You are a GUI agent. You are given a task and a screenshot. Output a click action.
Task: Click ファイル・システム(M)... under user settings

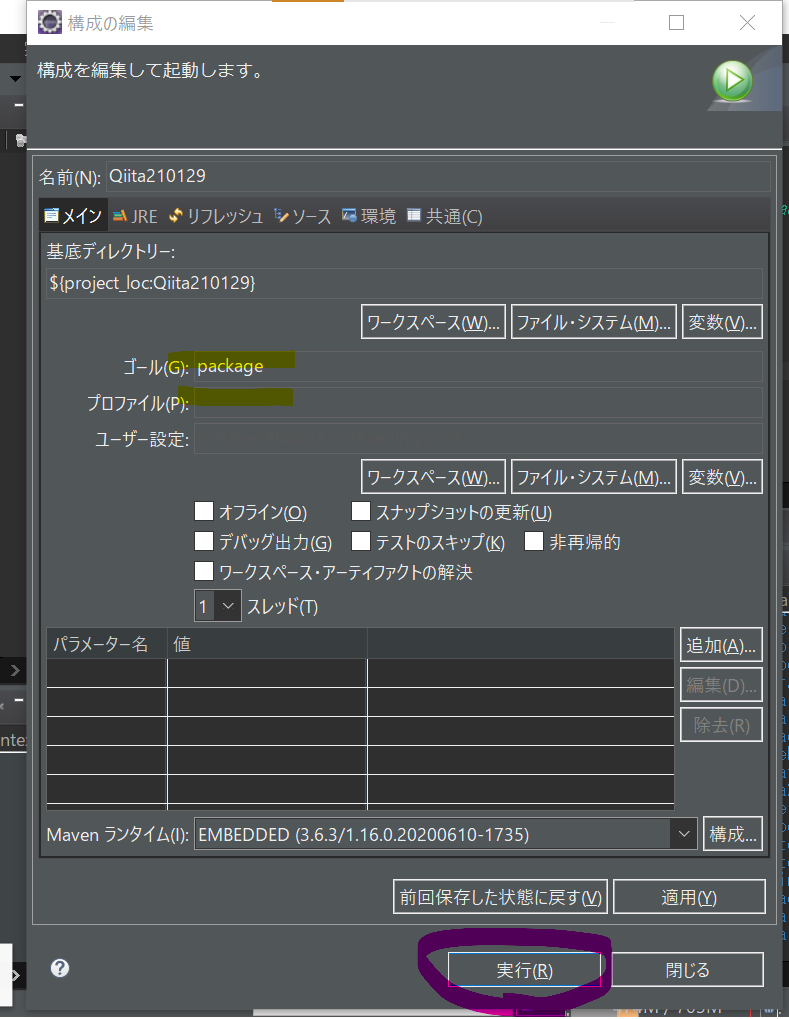click(x=594, y=478)
